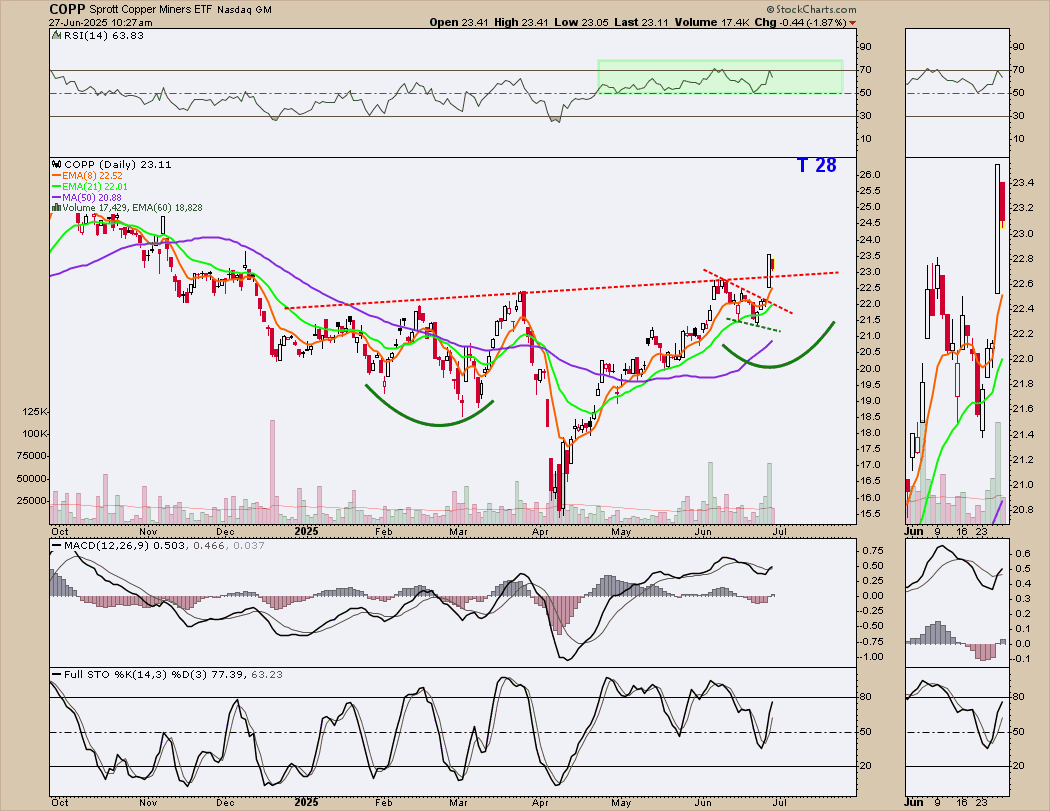The height and width of the screenshot is (811, 1050).
Task: Click the RSI mountain icon beside RSI(14)
Action: pos(56,35)
